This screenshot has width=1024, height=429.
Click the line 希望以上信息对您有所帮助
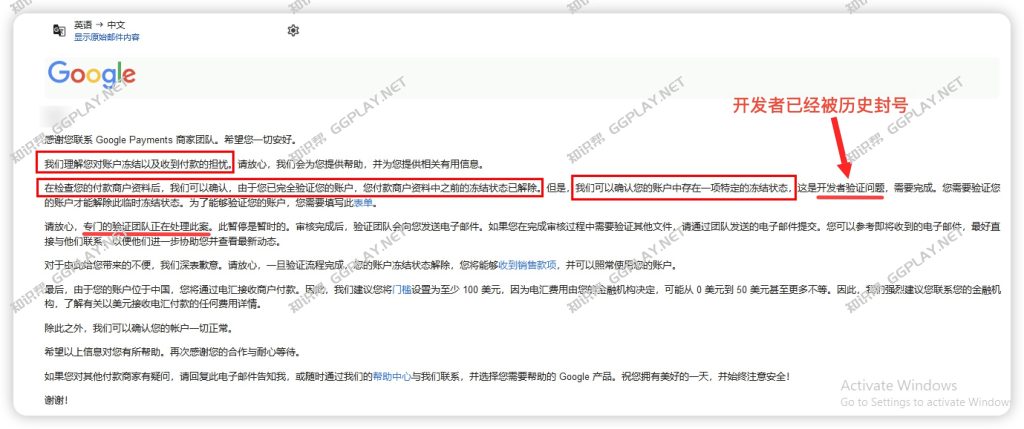coord(105,352)
